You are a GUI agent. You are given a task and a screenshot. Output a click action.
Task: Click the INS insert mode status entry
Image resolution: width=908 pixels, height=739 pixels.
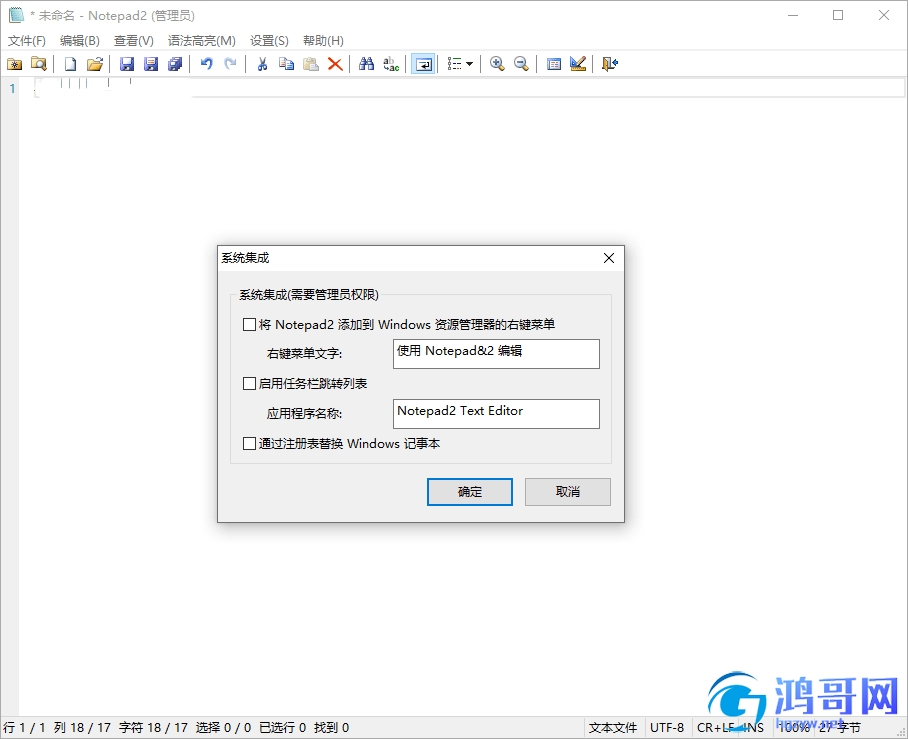753,727
